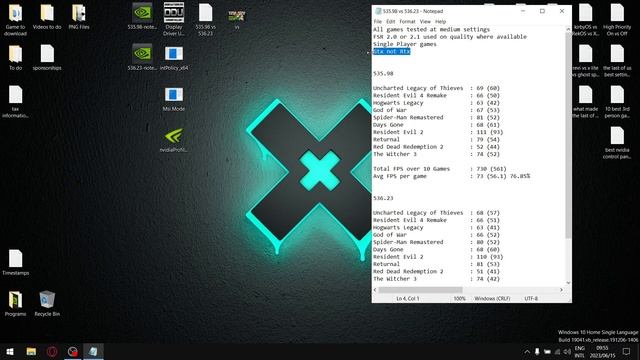Open the 'PNG Files' folder on desktop

tap(79, 17)
